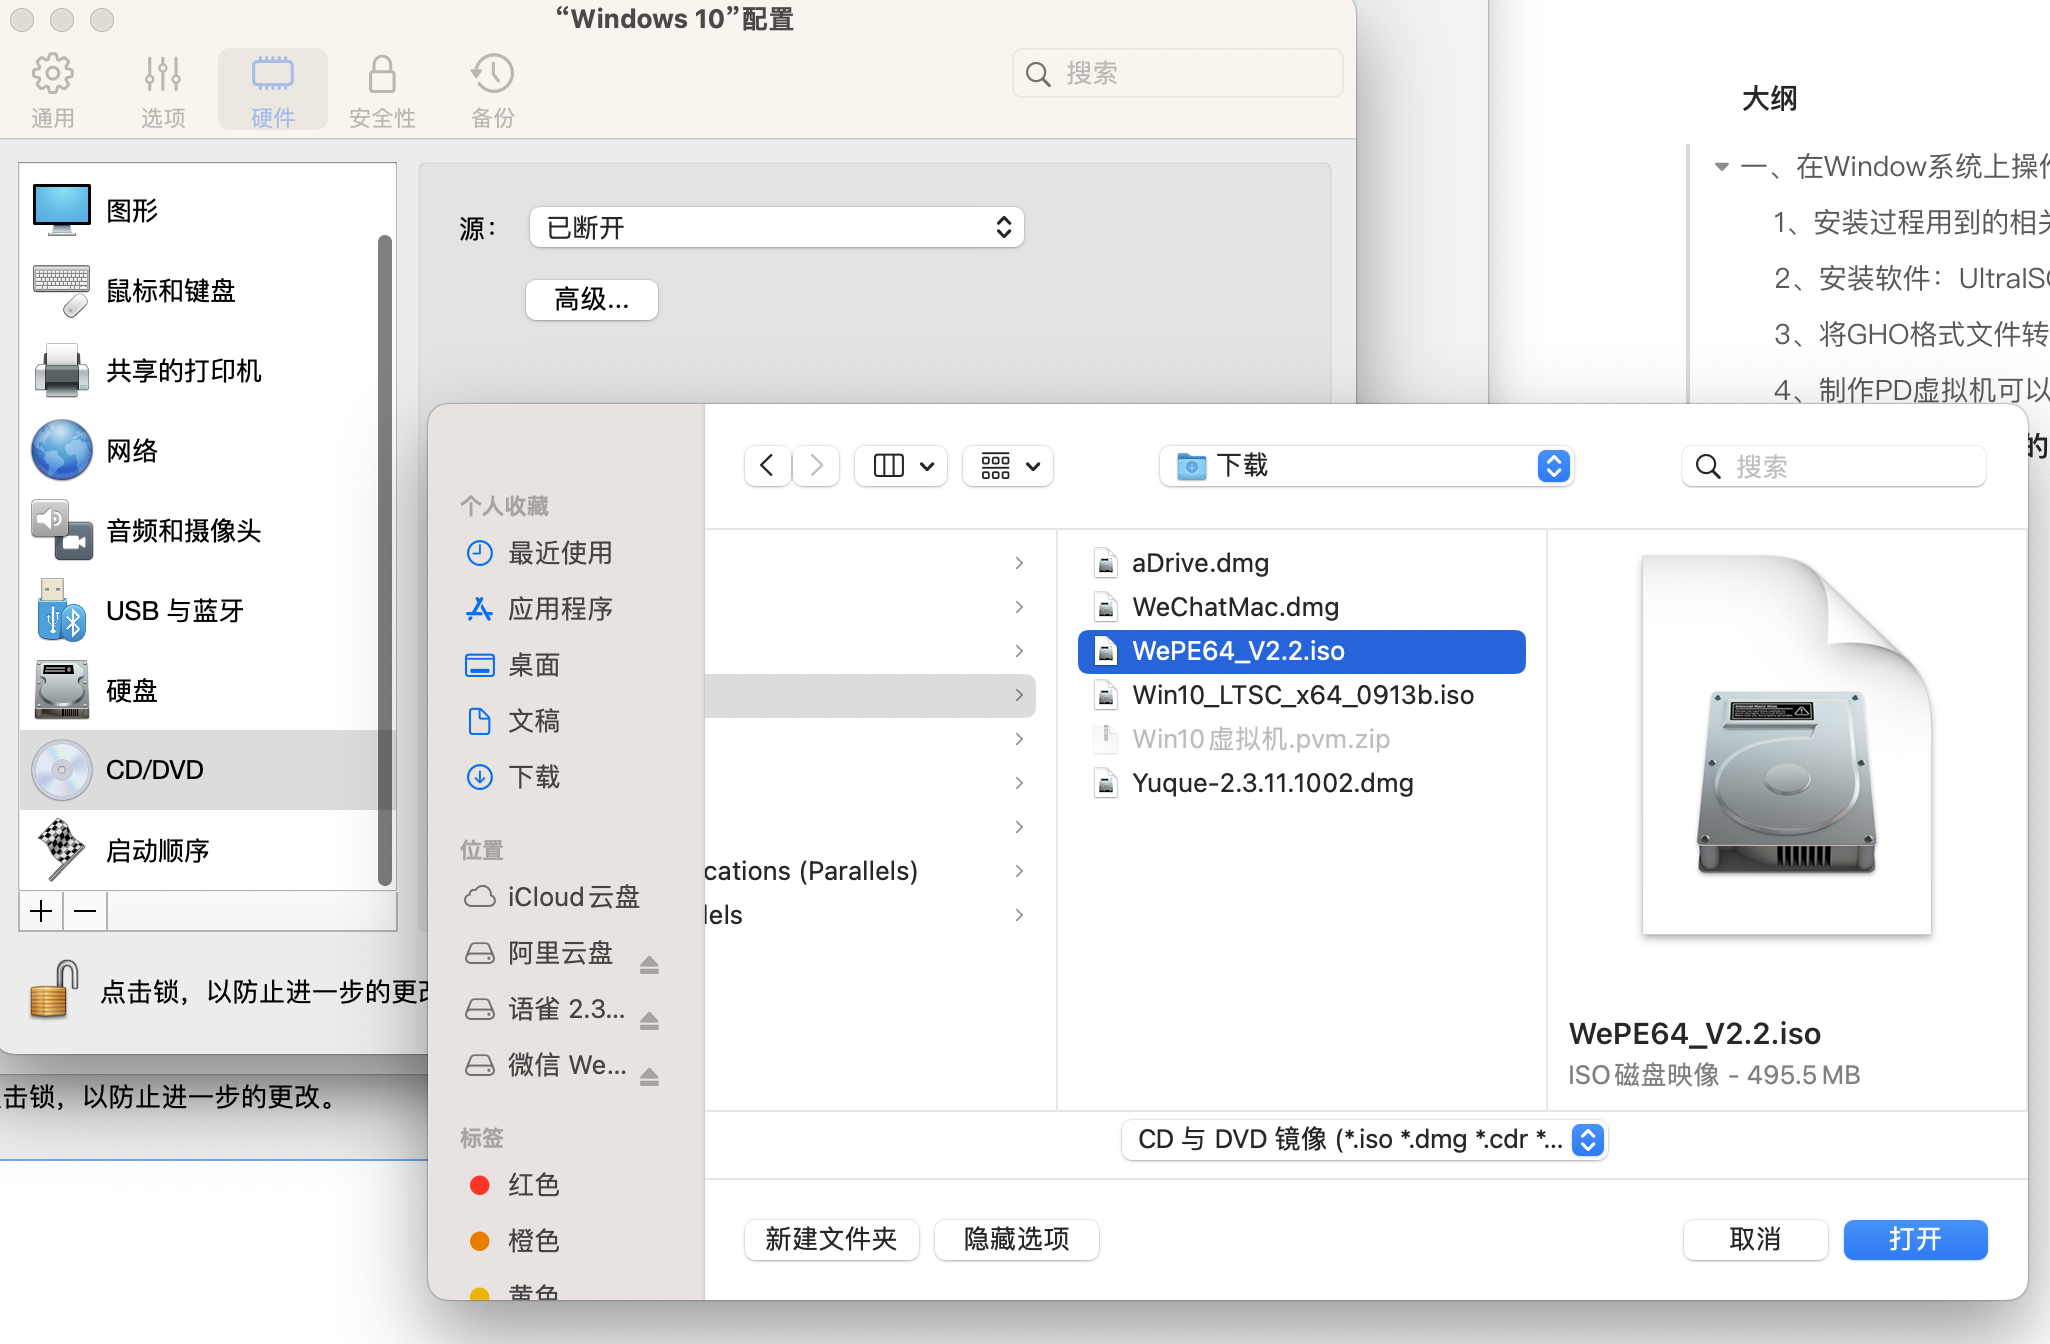Image resolution: width=2050 pixels, height=1344 pixels.
Task: Open the column view mode dropdown
Action: tap(902, 466)
